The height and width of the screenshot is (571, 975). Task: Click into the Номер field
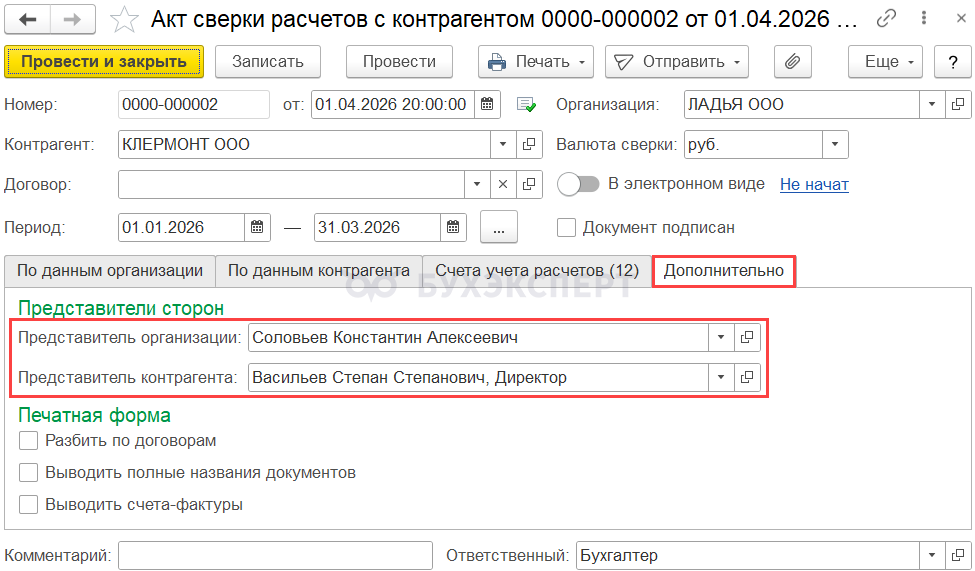(x=194, y=104)
